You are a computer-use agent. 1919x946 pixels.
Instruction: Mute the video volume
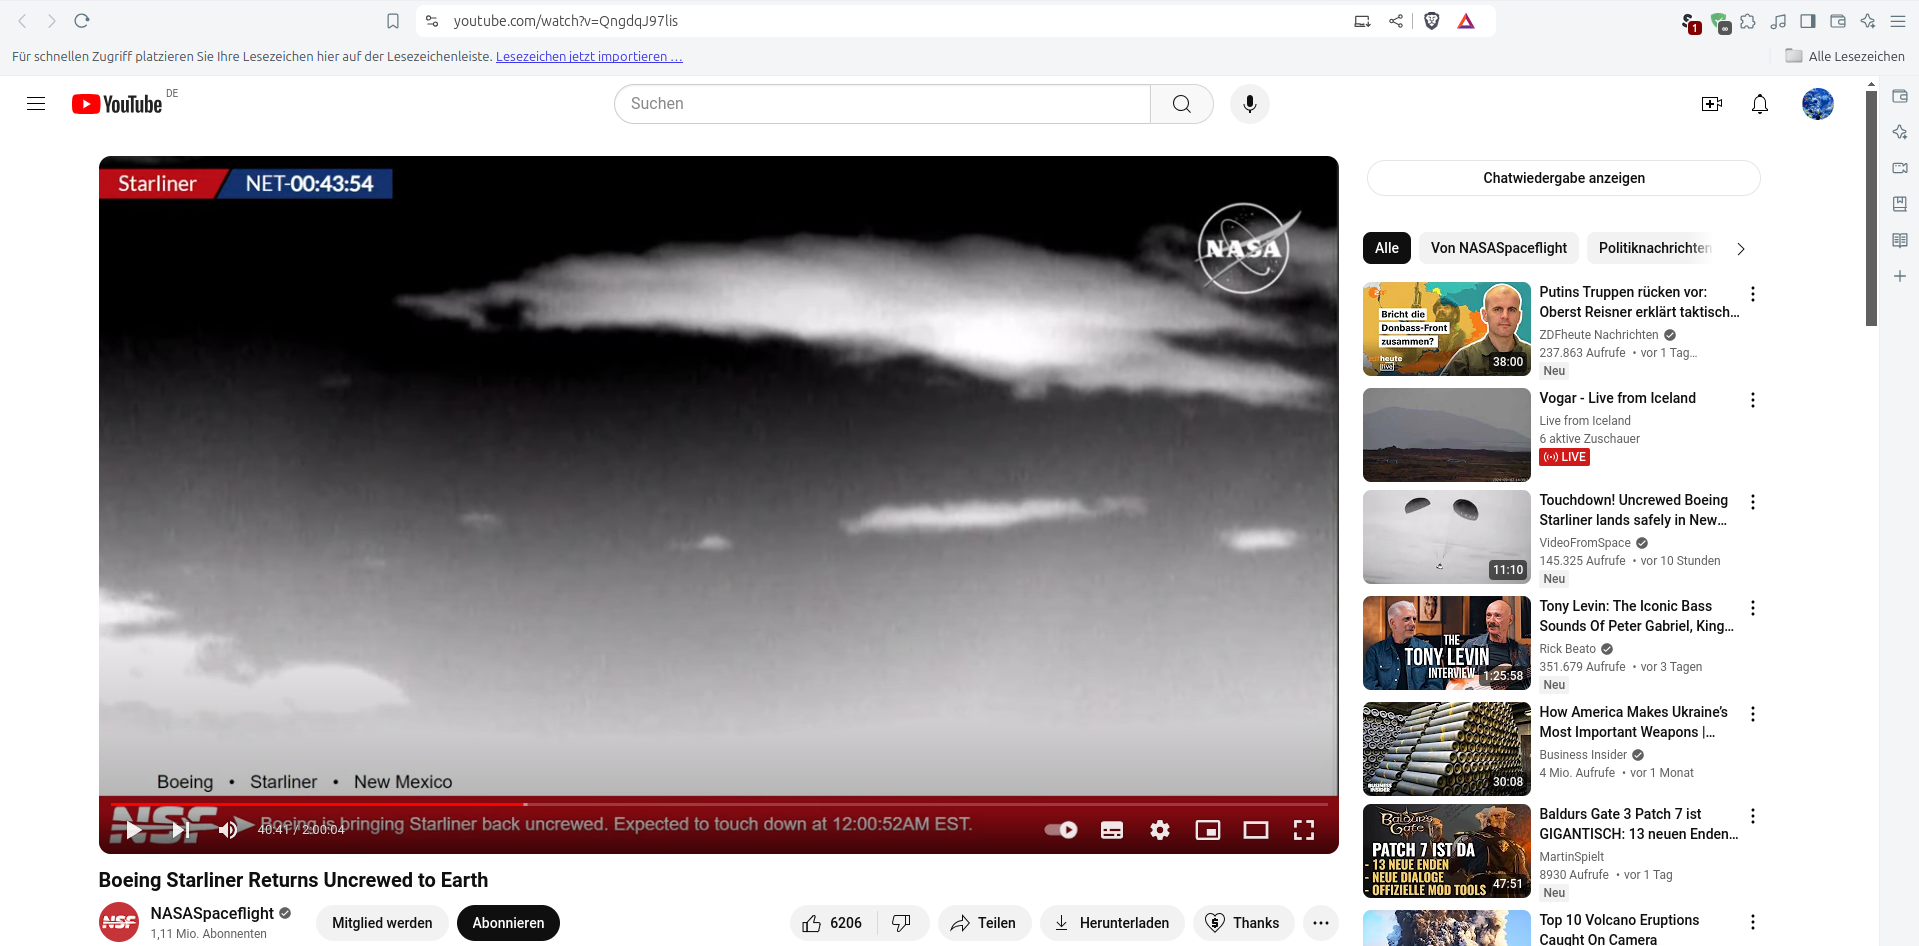click(x=229, y=830)
